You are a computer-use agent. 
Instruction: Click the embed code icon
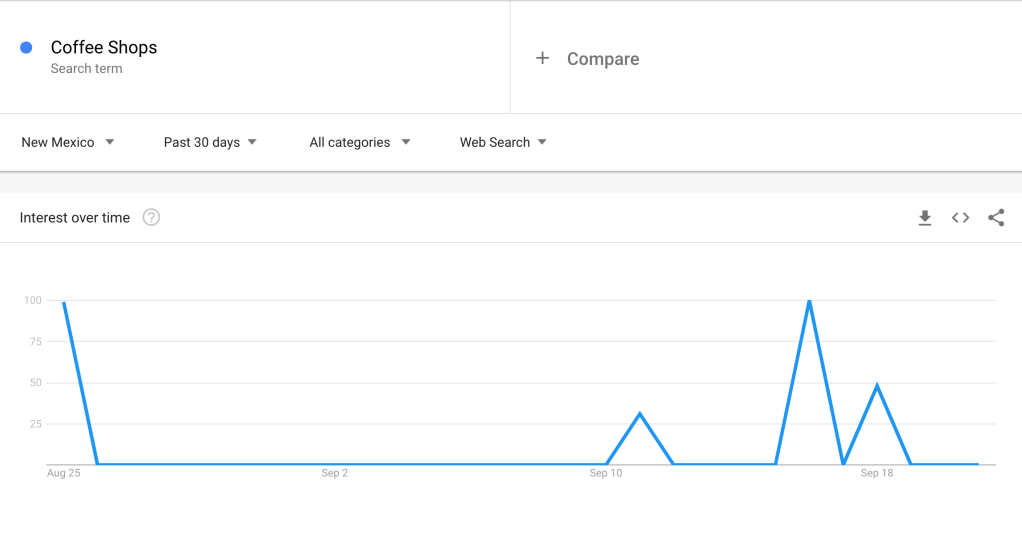960,218
